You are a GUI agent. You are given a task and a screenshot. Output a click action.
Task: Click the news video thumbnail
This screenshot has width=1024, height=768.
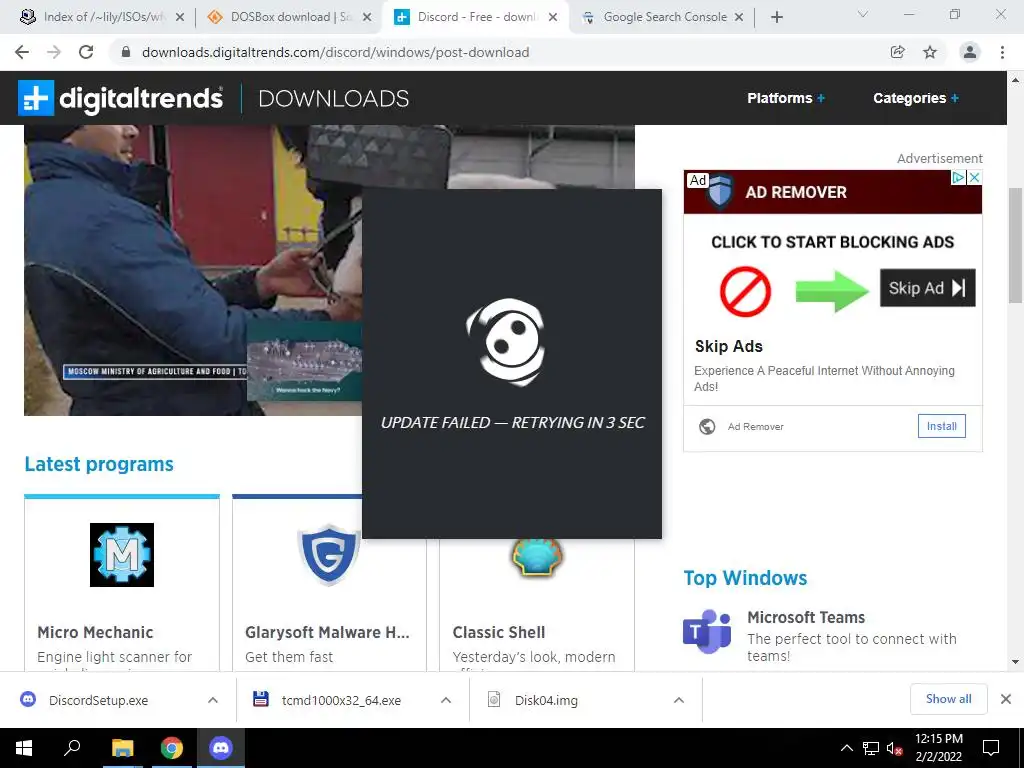coord(193,270)
